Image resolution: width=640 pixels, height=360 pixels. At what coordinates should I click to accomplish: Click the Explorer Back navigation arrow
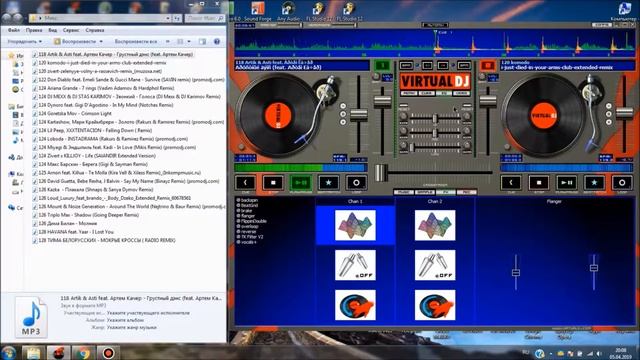[7, 18]
